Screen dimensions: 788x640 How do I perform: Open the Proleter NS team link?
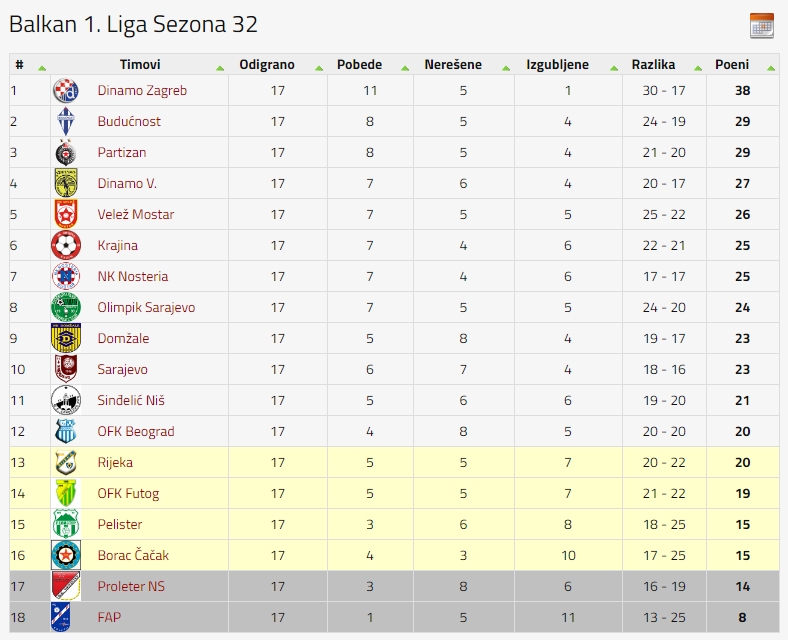click(x=131, y=587)
